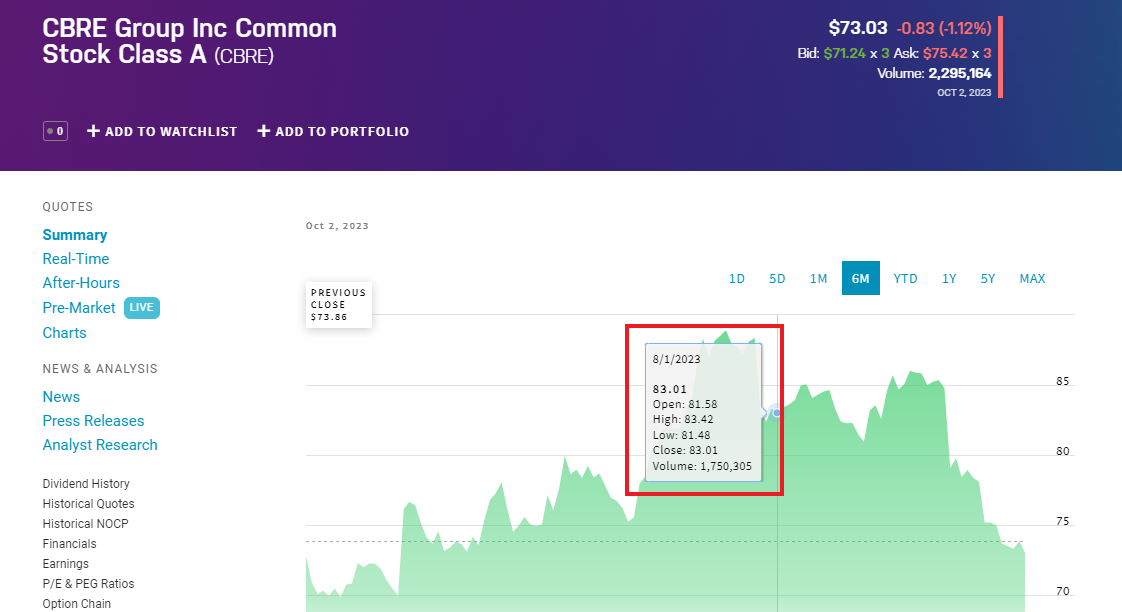View Dividend History
The height and width of the screenshot is (612, 1122).
tap(86, 484)
